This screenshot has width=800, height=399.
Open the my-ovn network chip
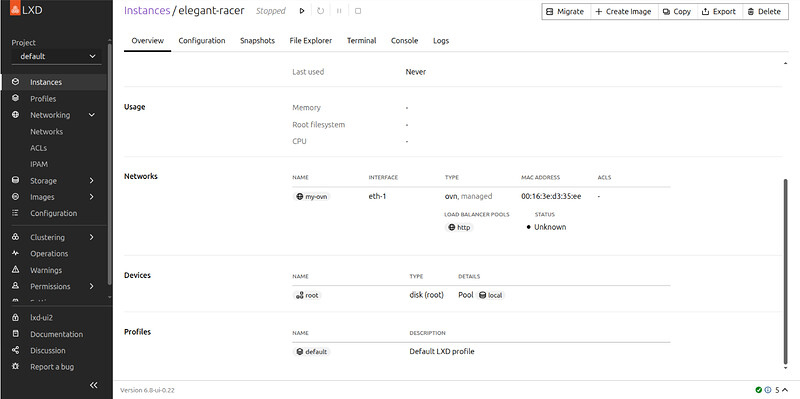[312, 196]
